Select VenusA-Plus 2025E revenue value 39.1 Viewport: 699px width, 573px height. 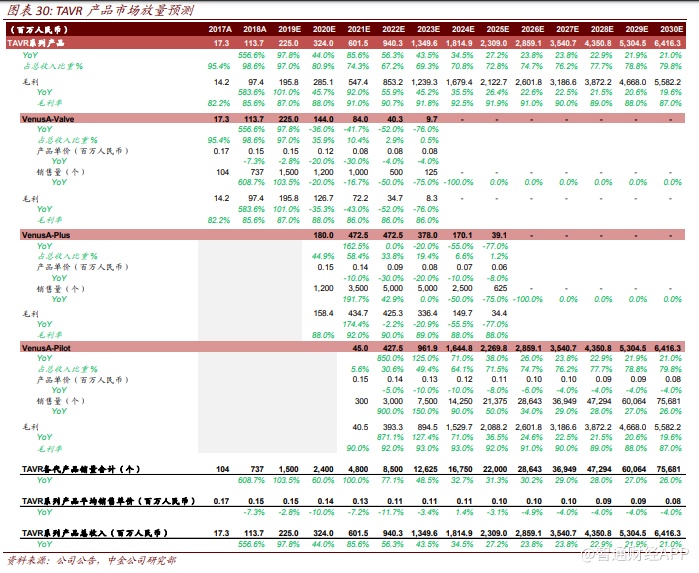(x=499, y=235)
